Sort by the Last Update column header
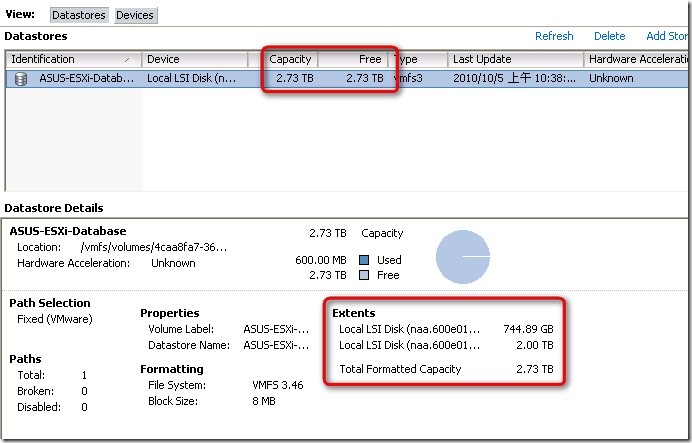This screenshot has height=443, width=692. coord(515,59)
